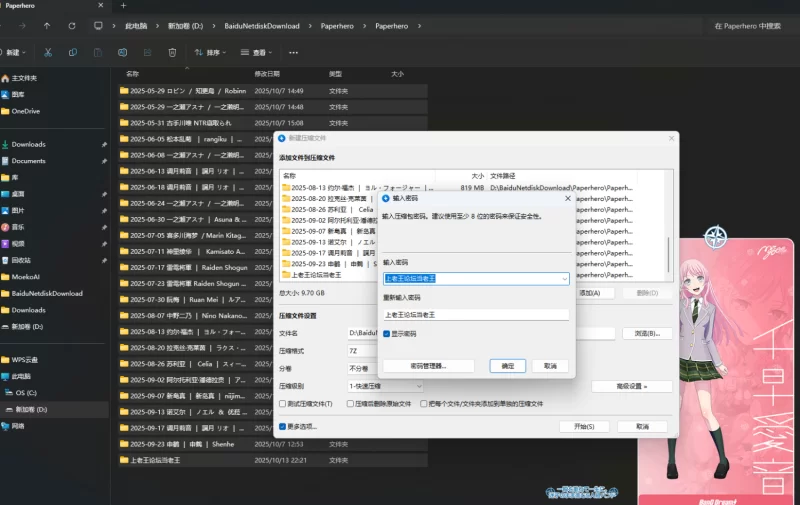Click 确定 in the password dialog

(507, 366)
